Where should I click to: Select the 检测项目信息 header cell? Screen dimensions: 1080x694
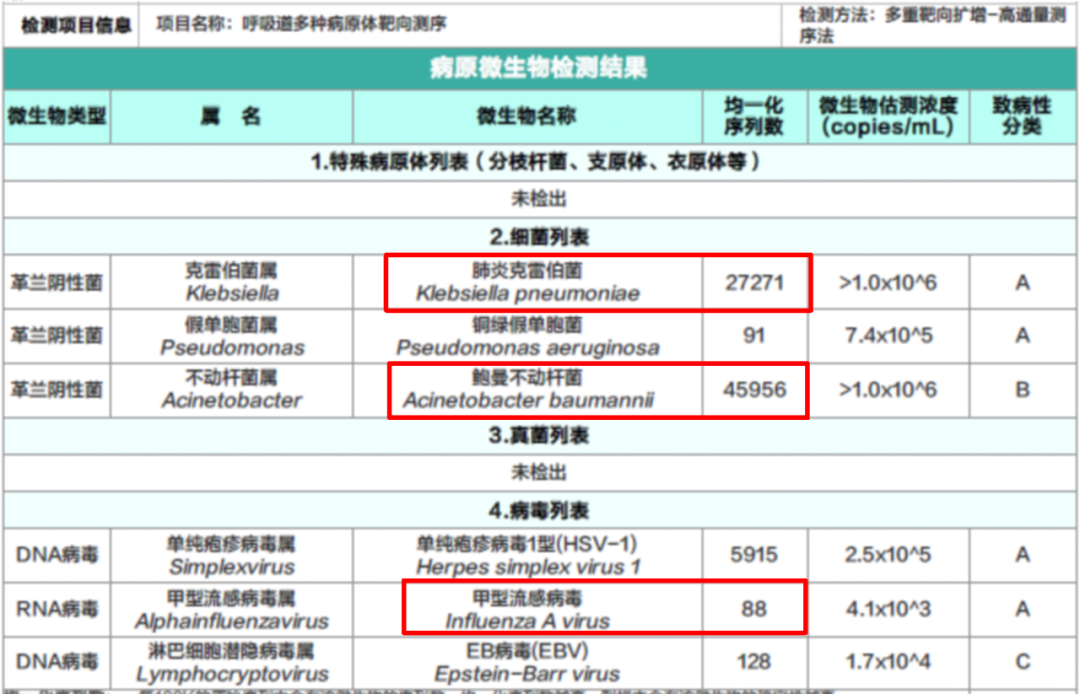(x=76, y=25)
